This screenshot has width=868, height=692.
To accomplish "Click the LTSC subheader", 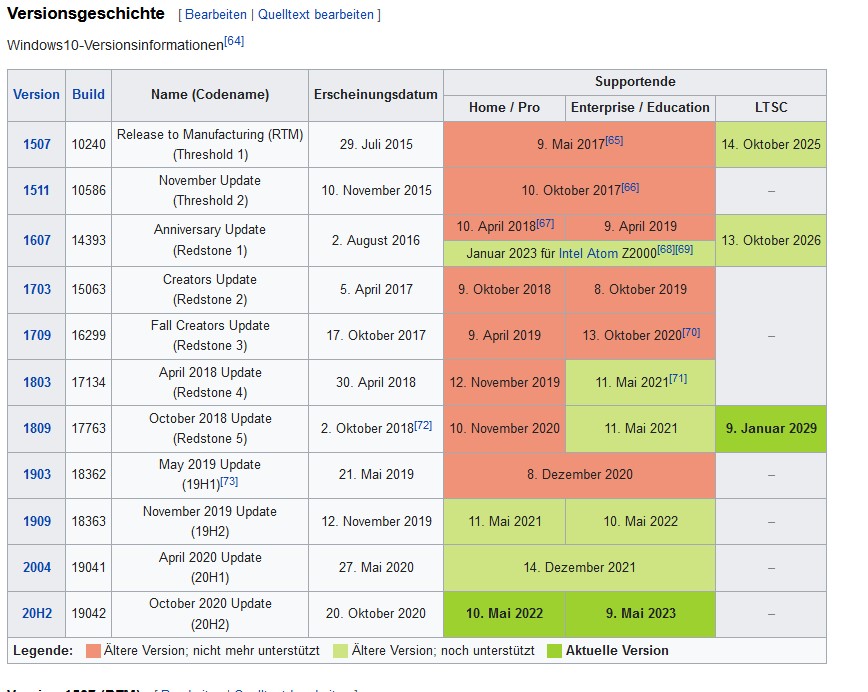I will point(771,107).
